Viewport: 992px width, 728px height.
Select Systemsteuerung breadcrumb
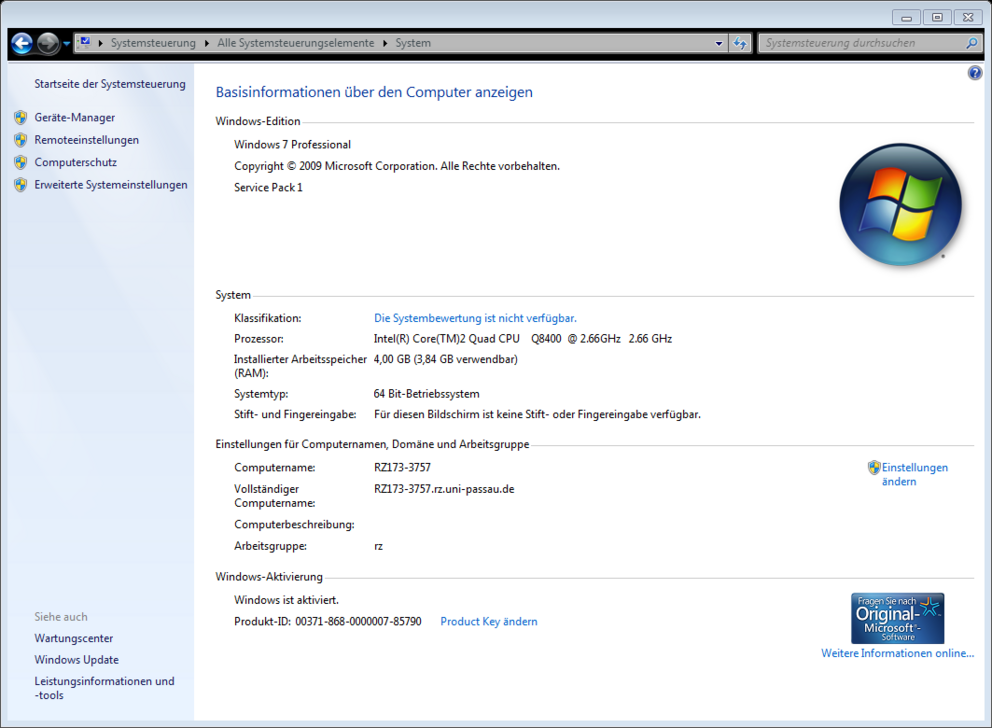pos(153,44)
